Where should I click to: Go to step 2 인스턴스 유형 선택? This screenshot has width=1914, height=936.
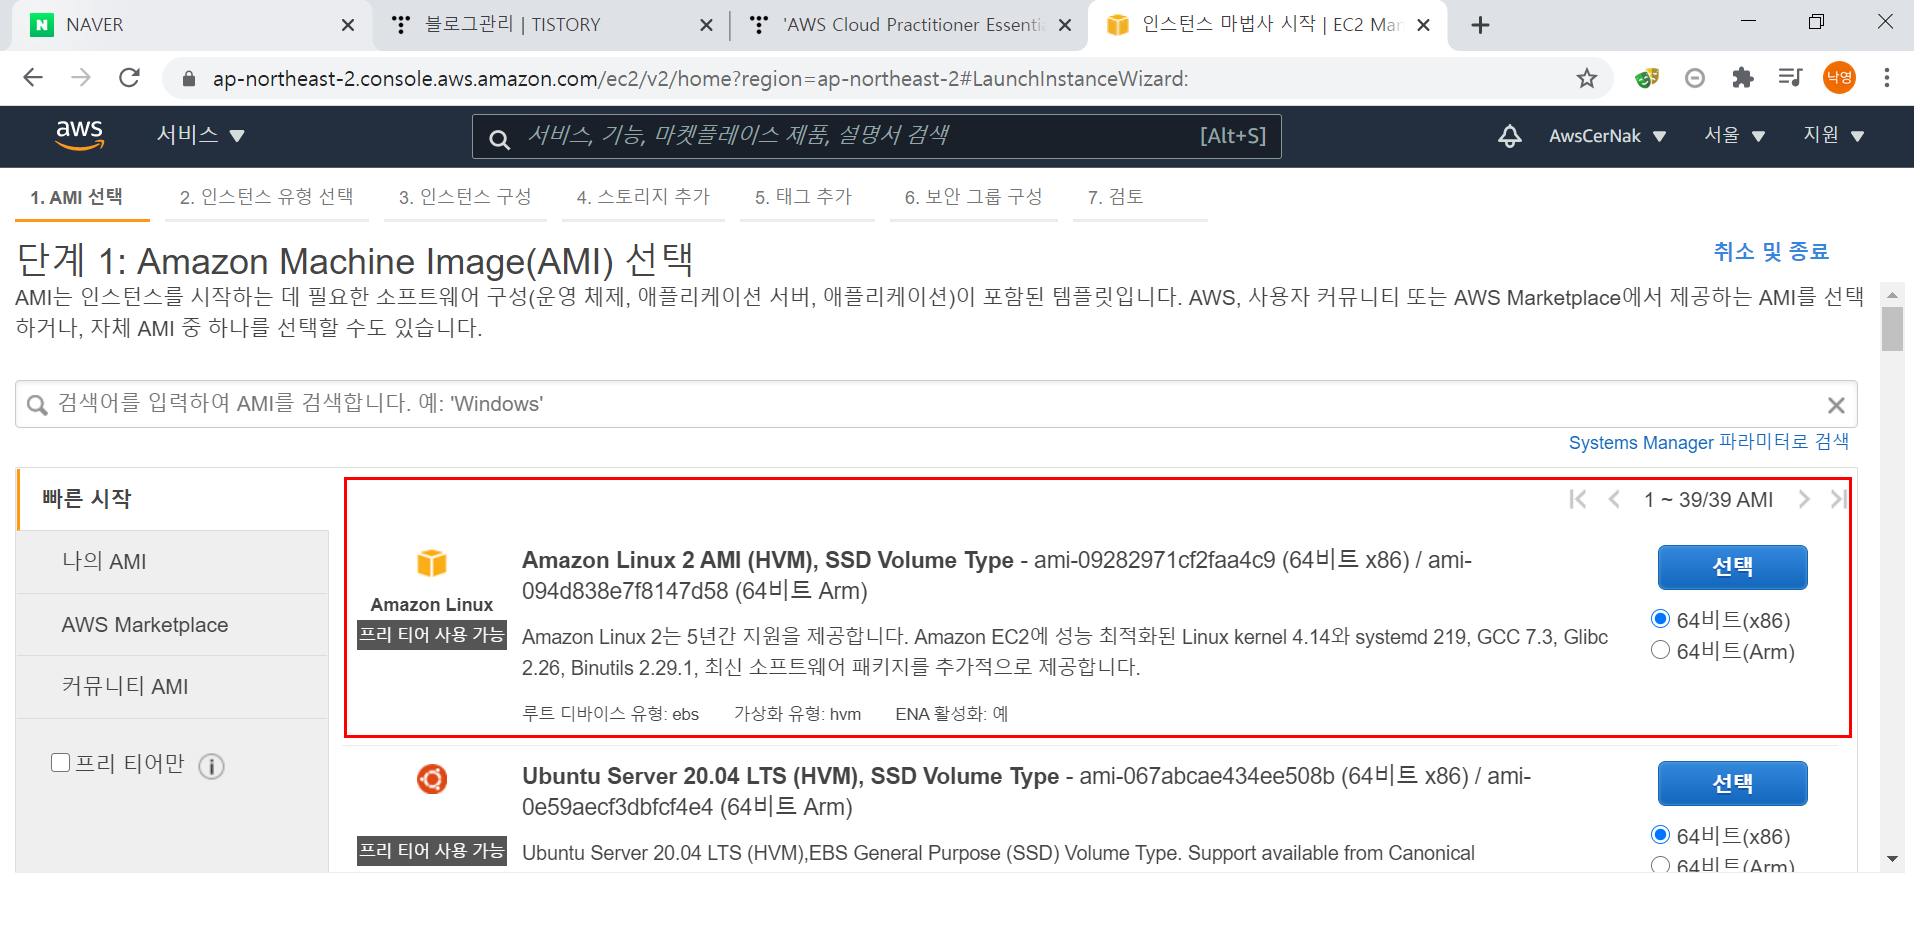tap(266, 197)
